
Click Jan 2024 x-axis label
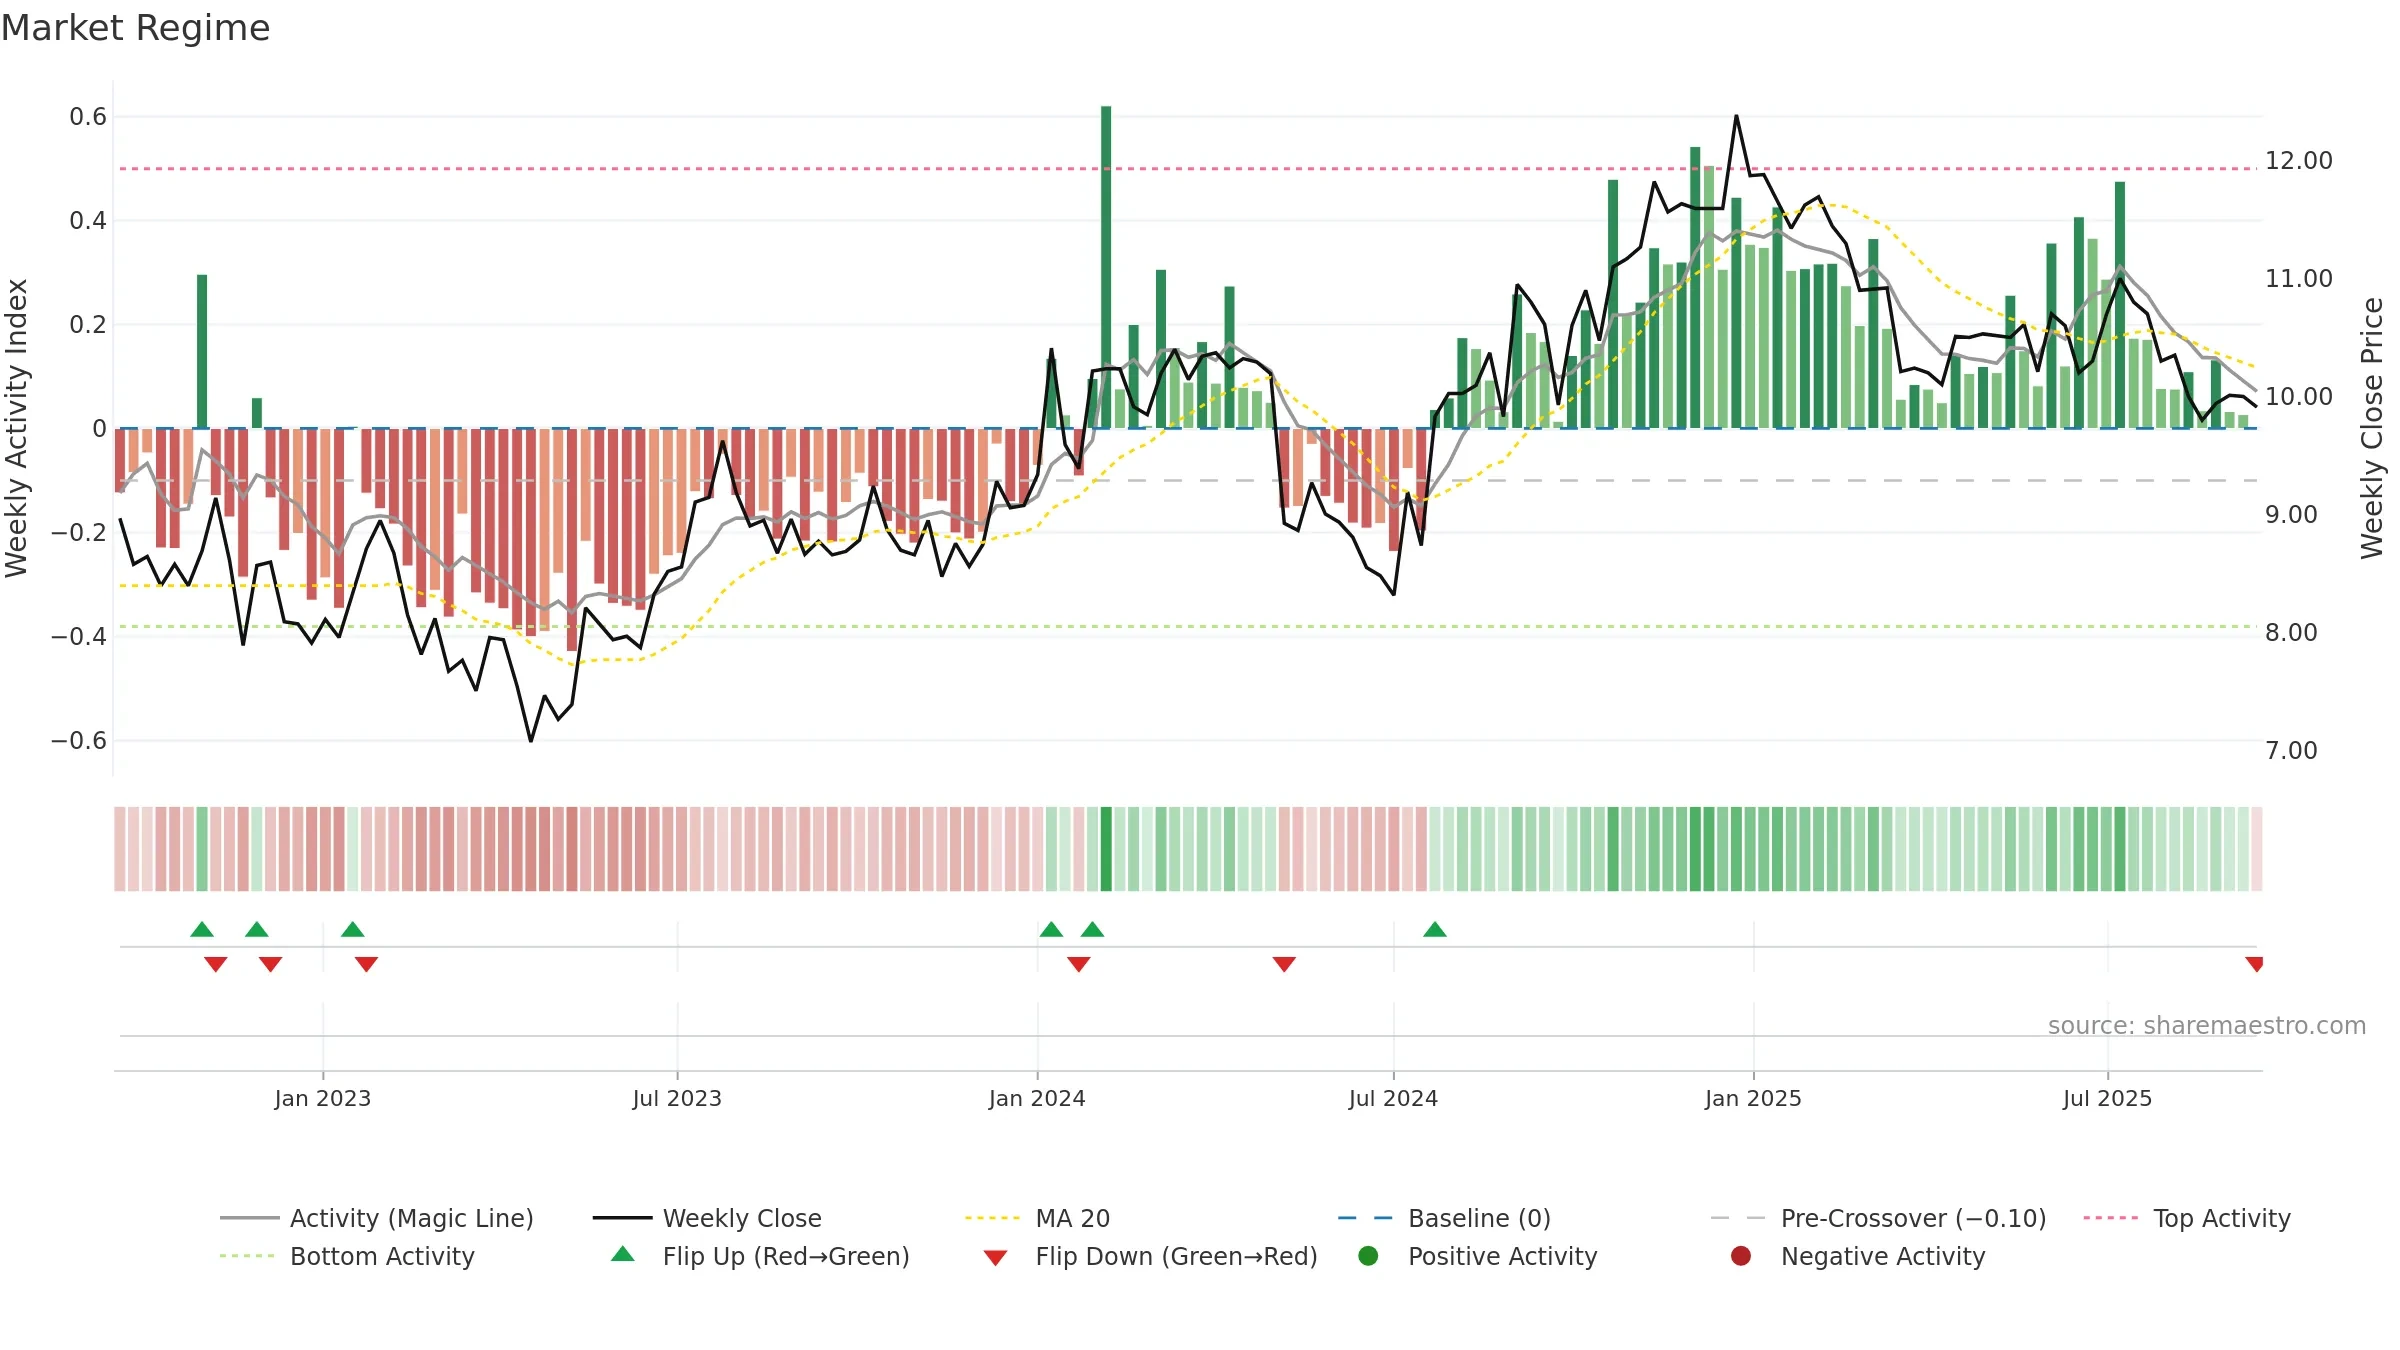1037,1098
